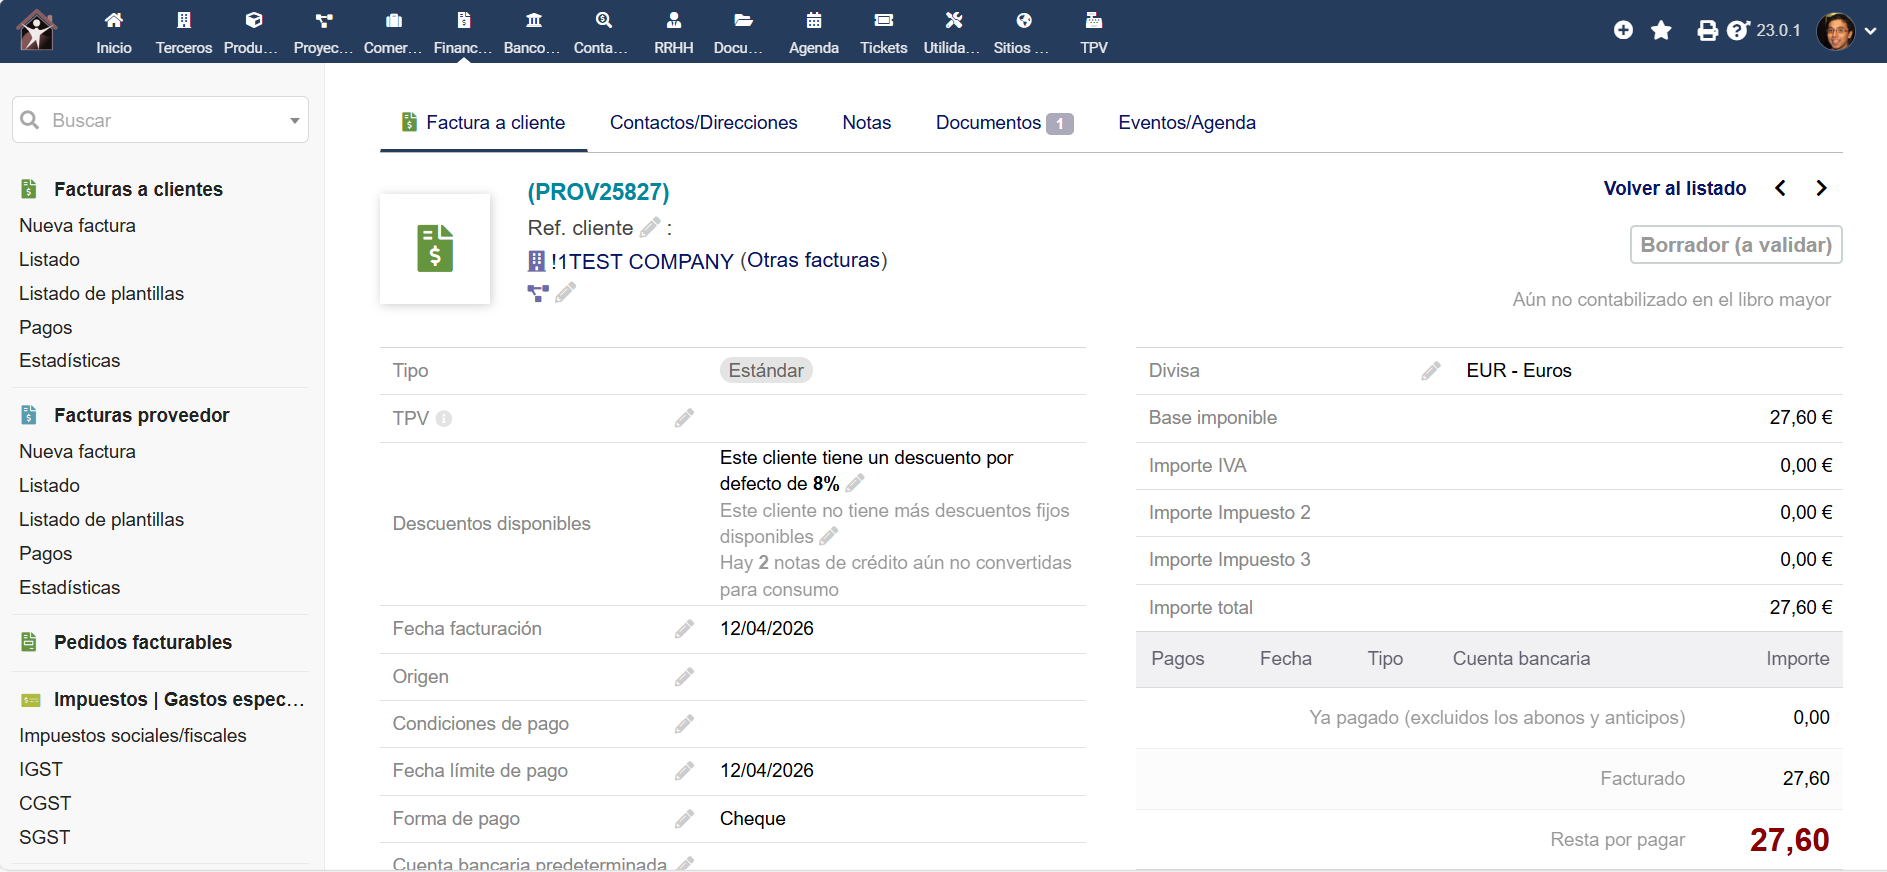Open Impuestos sociales/fiscales entry
1887x872 pixels.
pos(132,735)
